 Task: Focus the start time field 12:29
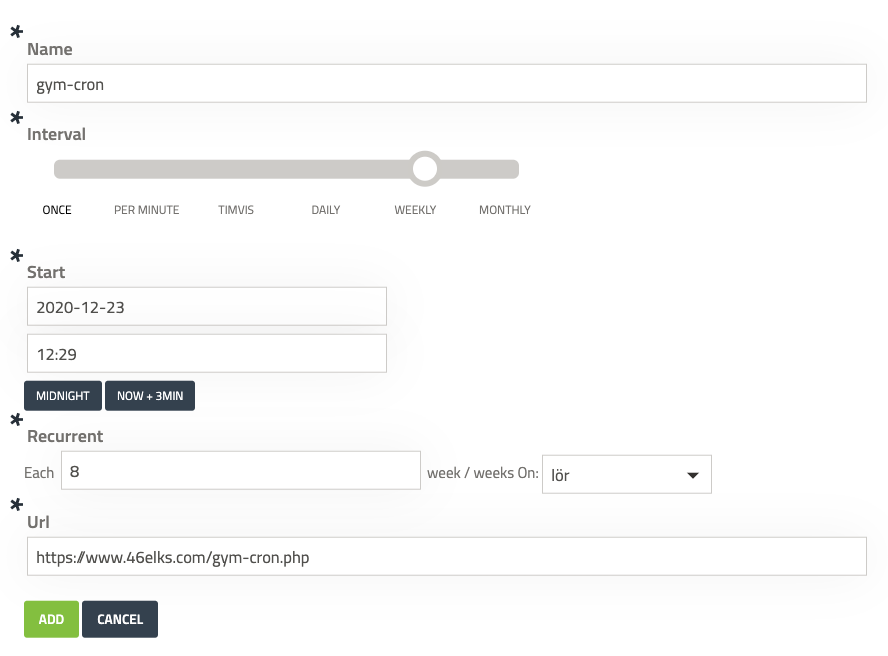[x=206, y=353]
